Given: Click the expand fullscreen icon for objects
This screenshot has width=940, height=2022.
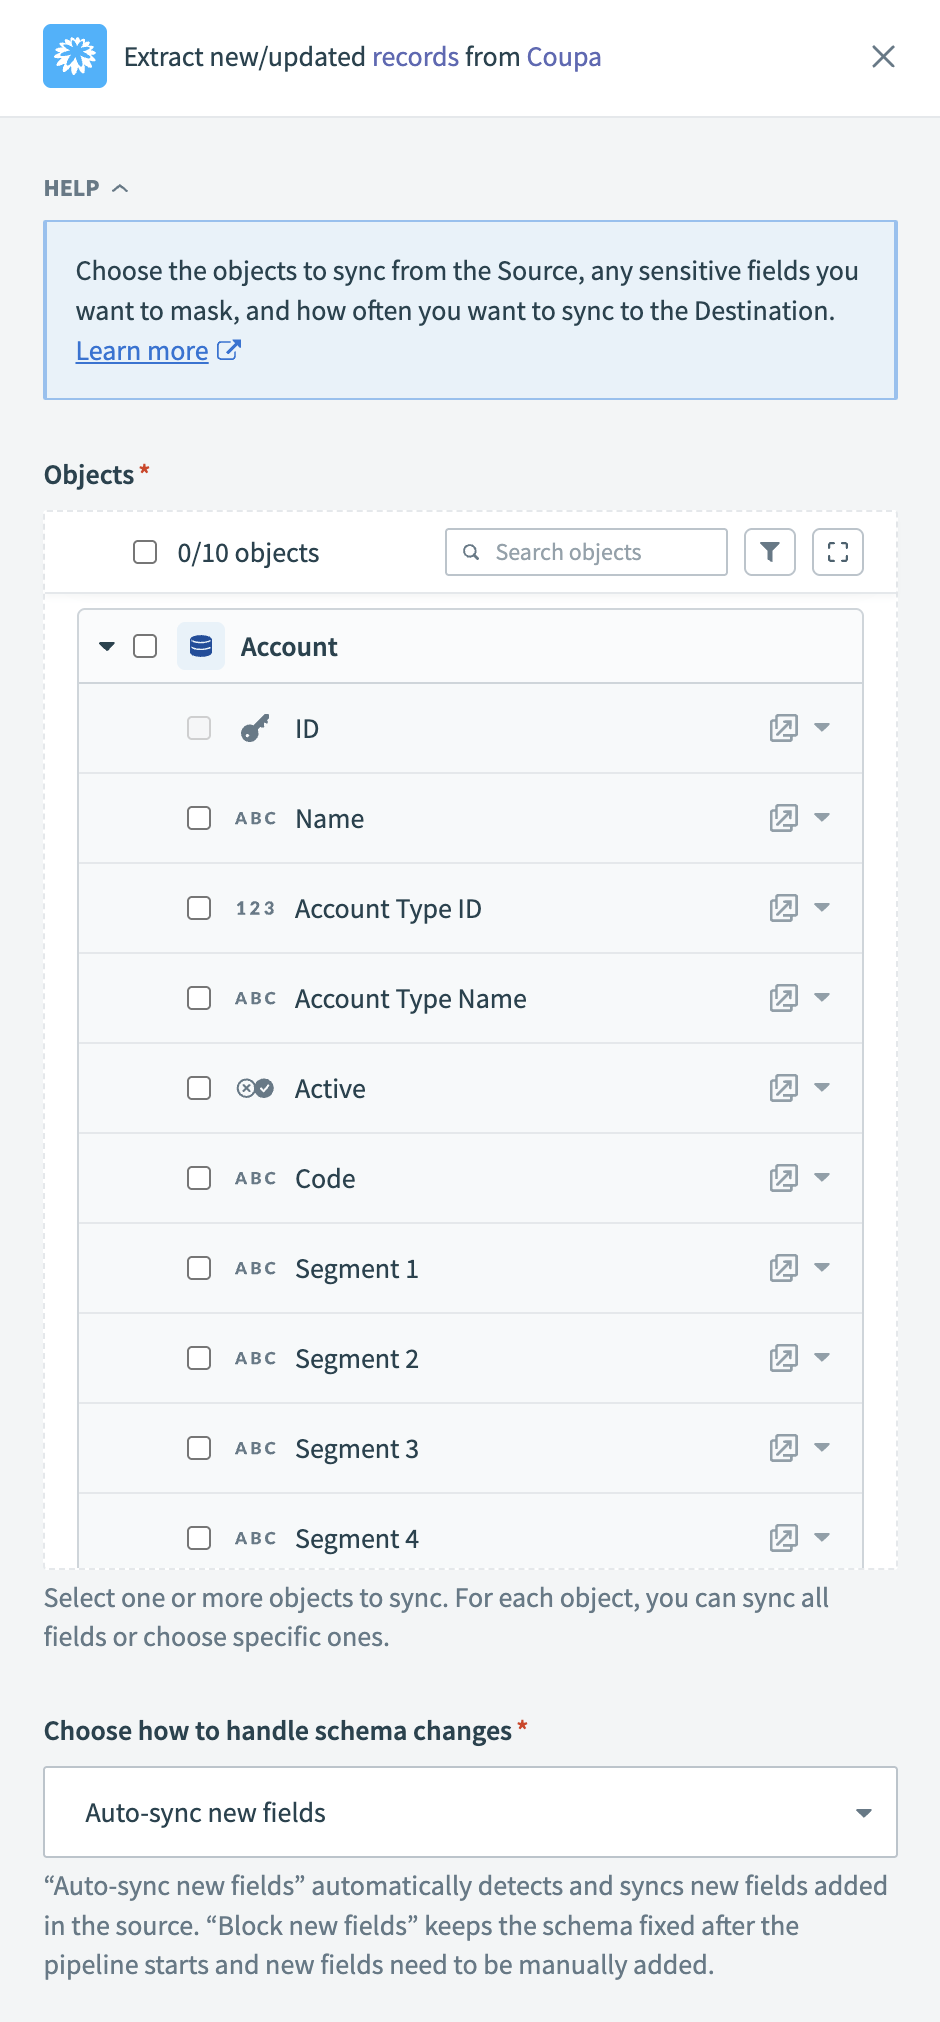Looking at the screenshot, I should 838,552.
